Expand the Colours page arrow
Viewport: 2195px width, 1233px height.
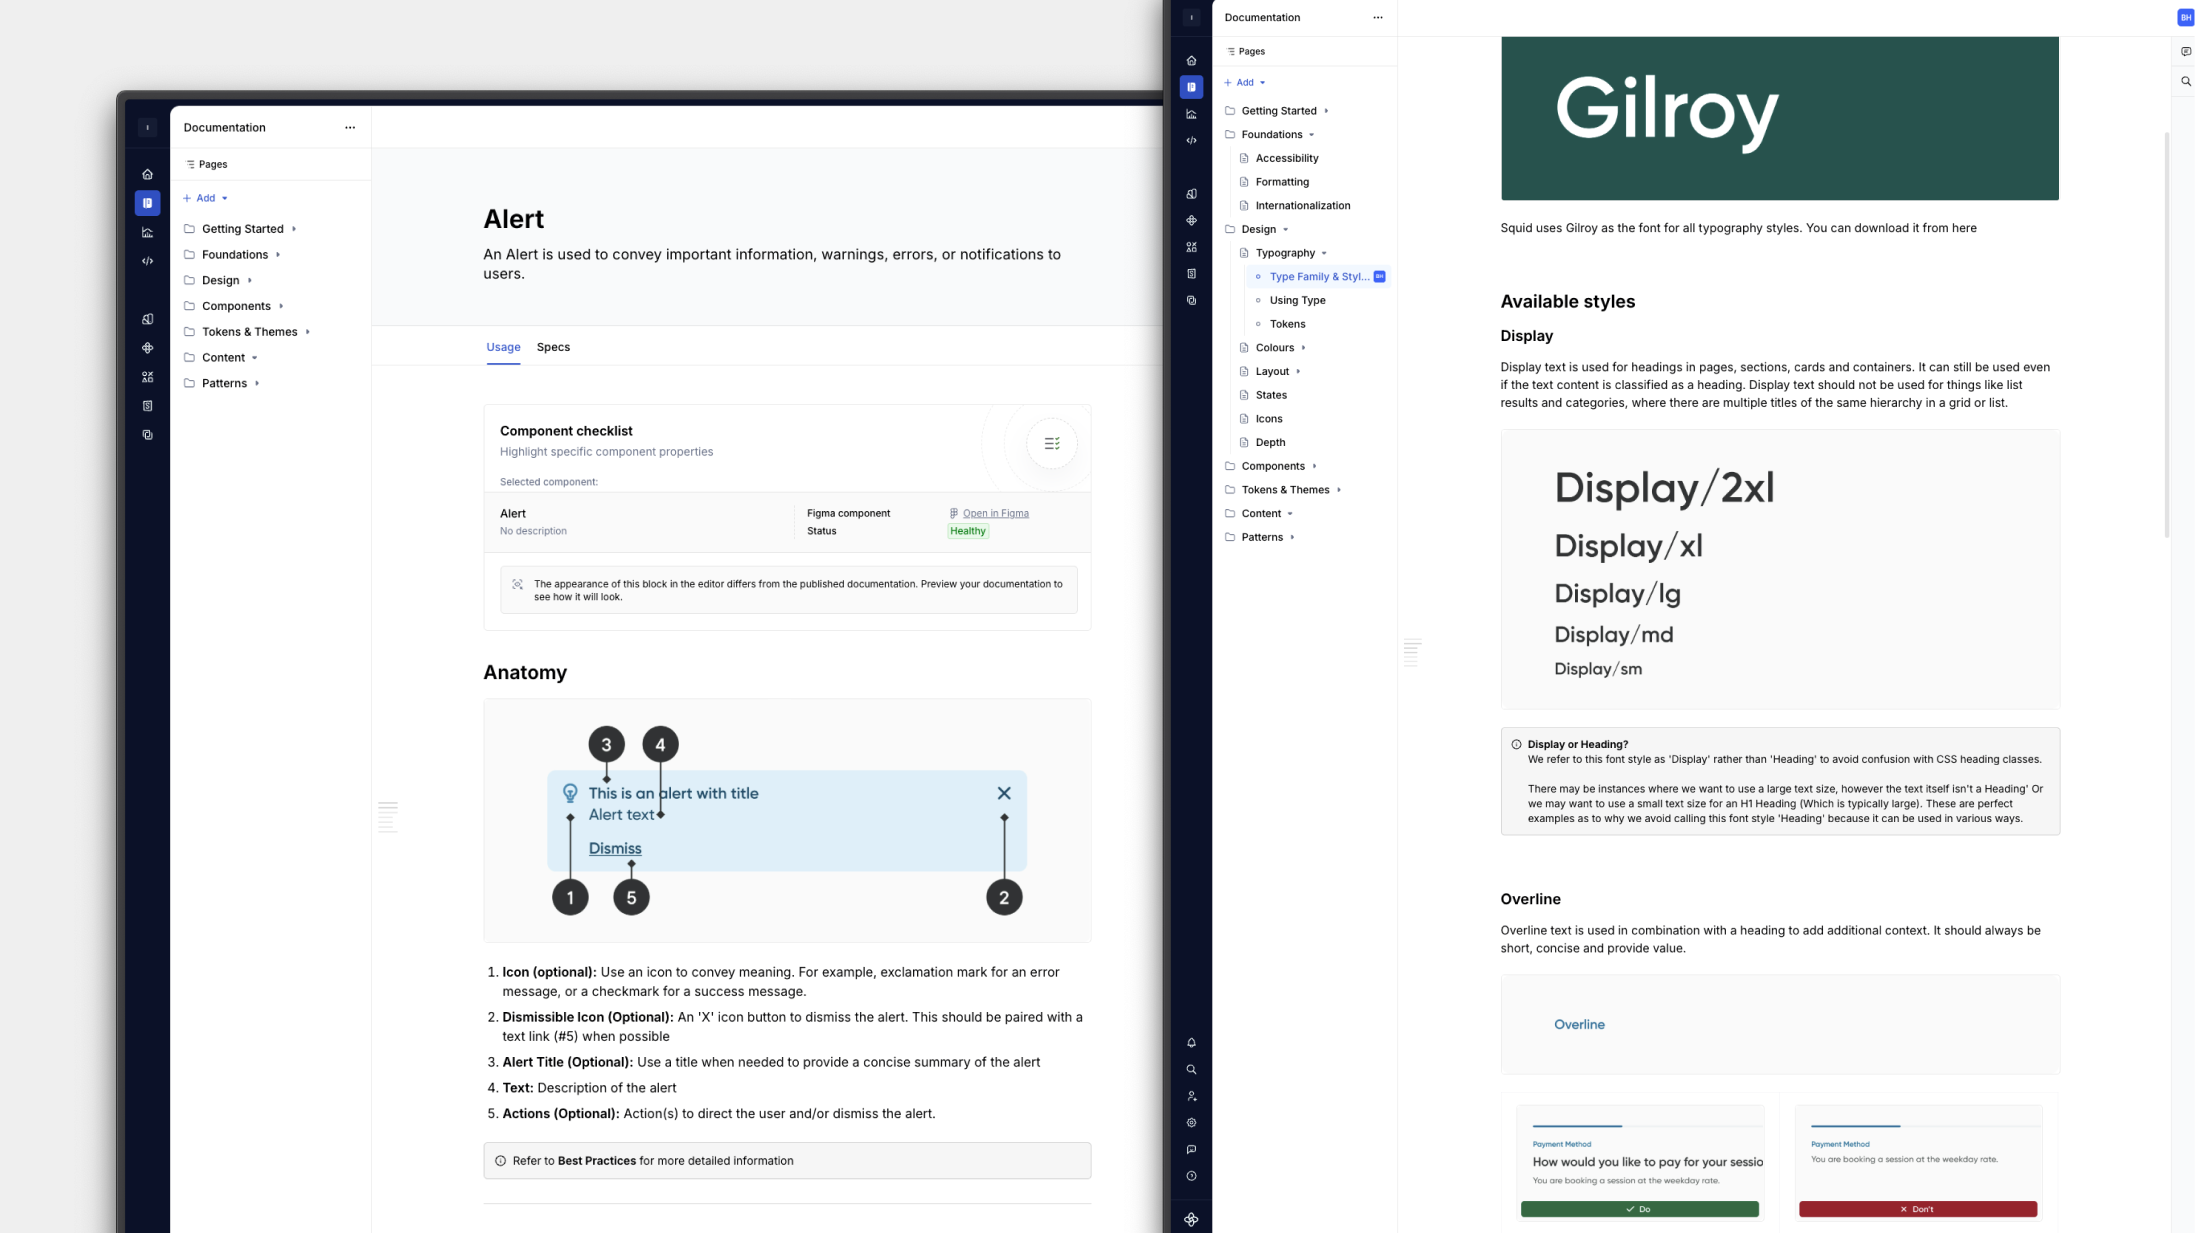(1303, 348)
